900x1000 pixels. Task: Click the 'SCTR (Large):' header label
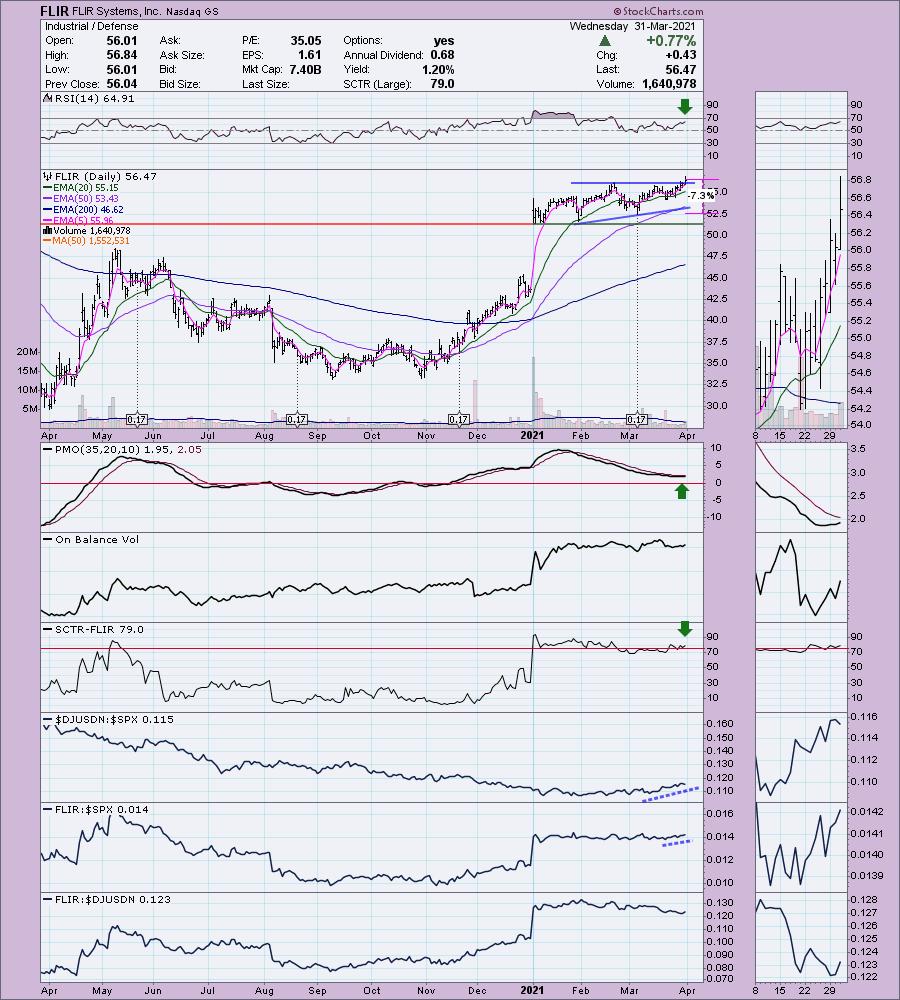pyautogui.click(x=377, y=84)
